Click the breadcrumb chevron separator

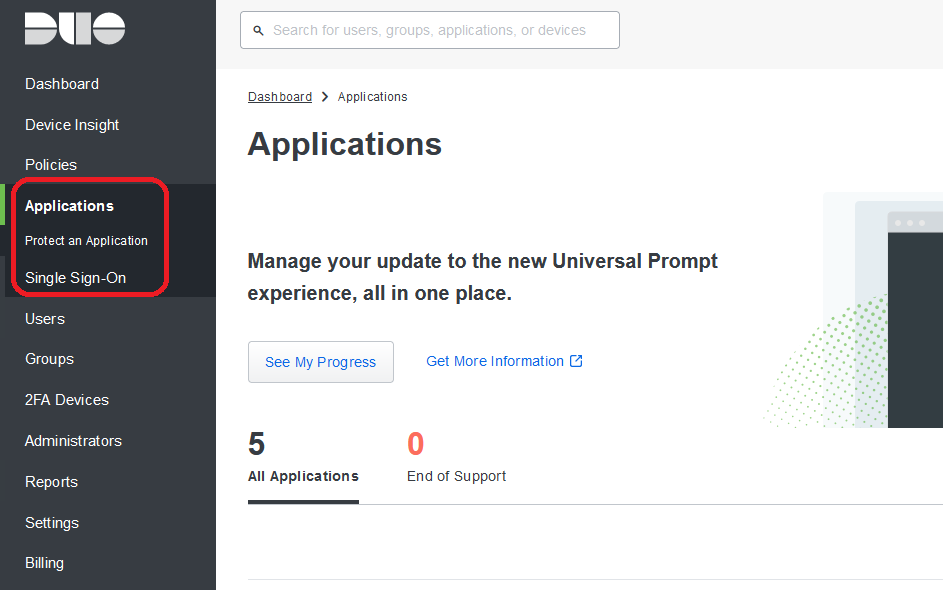(x=325, y=97)
